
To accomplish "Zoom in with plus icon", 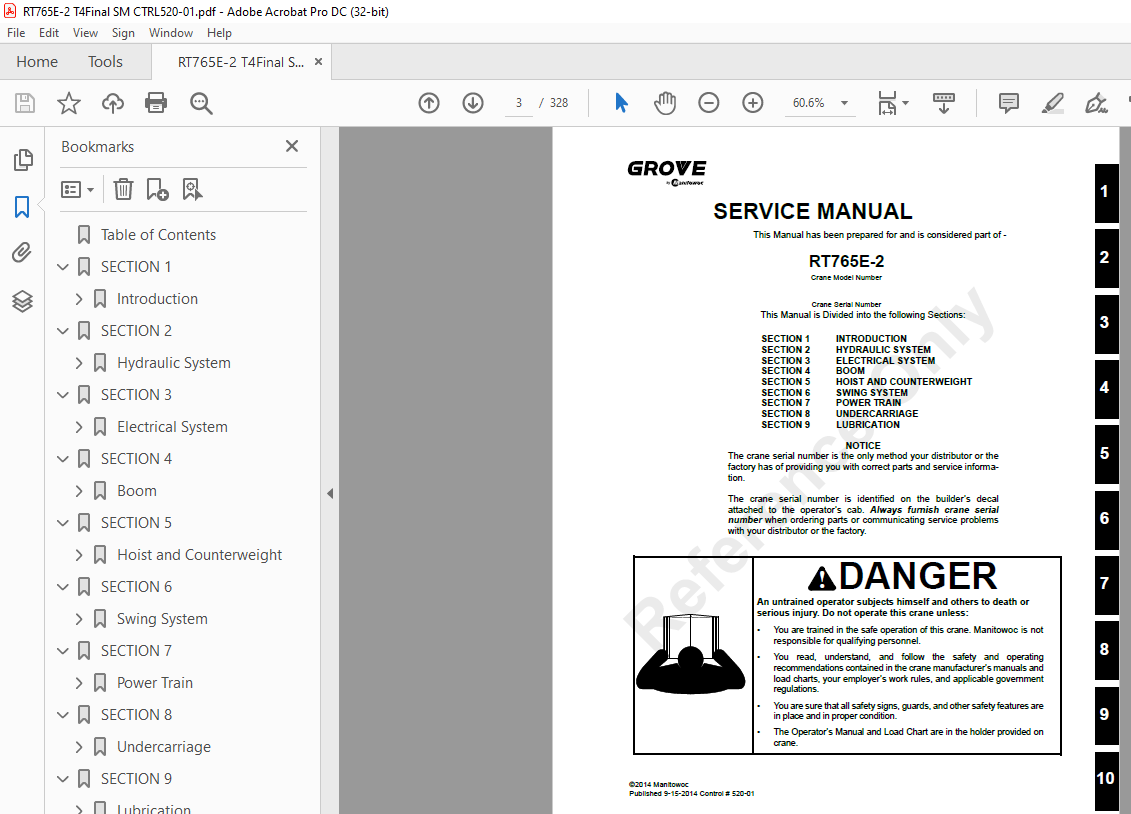I will coord(753,103).
